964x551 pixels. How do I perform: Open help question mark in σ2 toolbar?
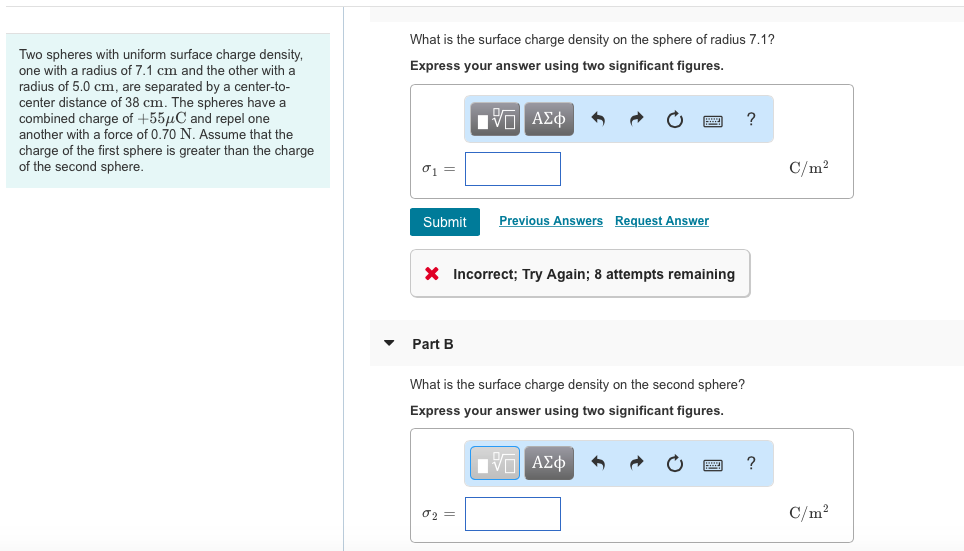tap(751, 463)
